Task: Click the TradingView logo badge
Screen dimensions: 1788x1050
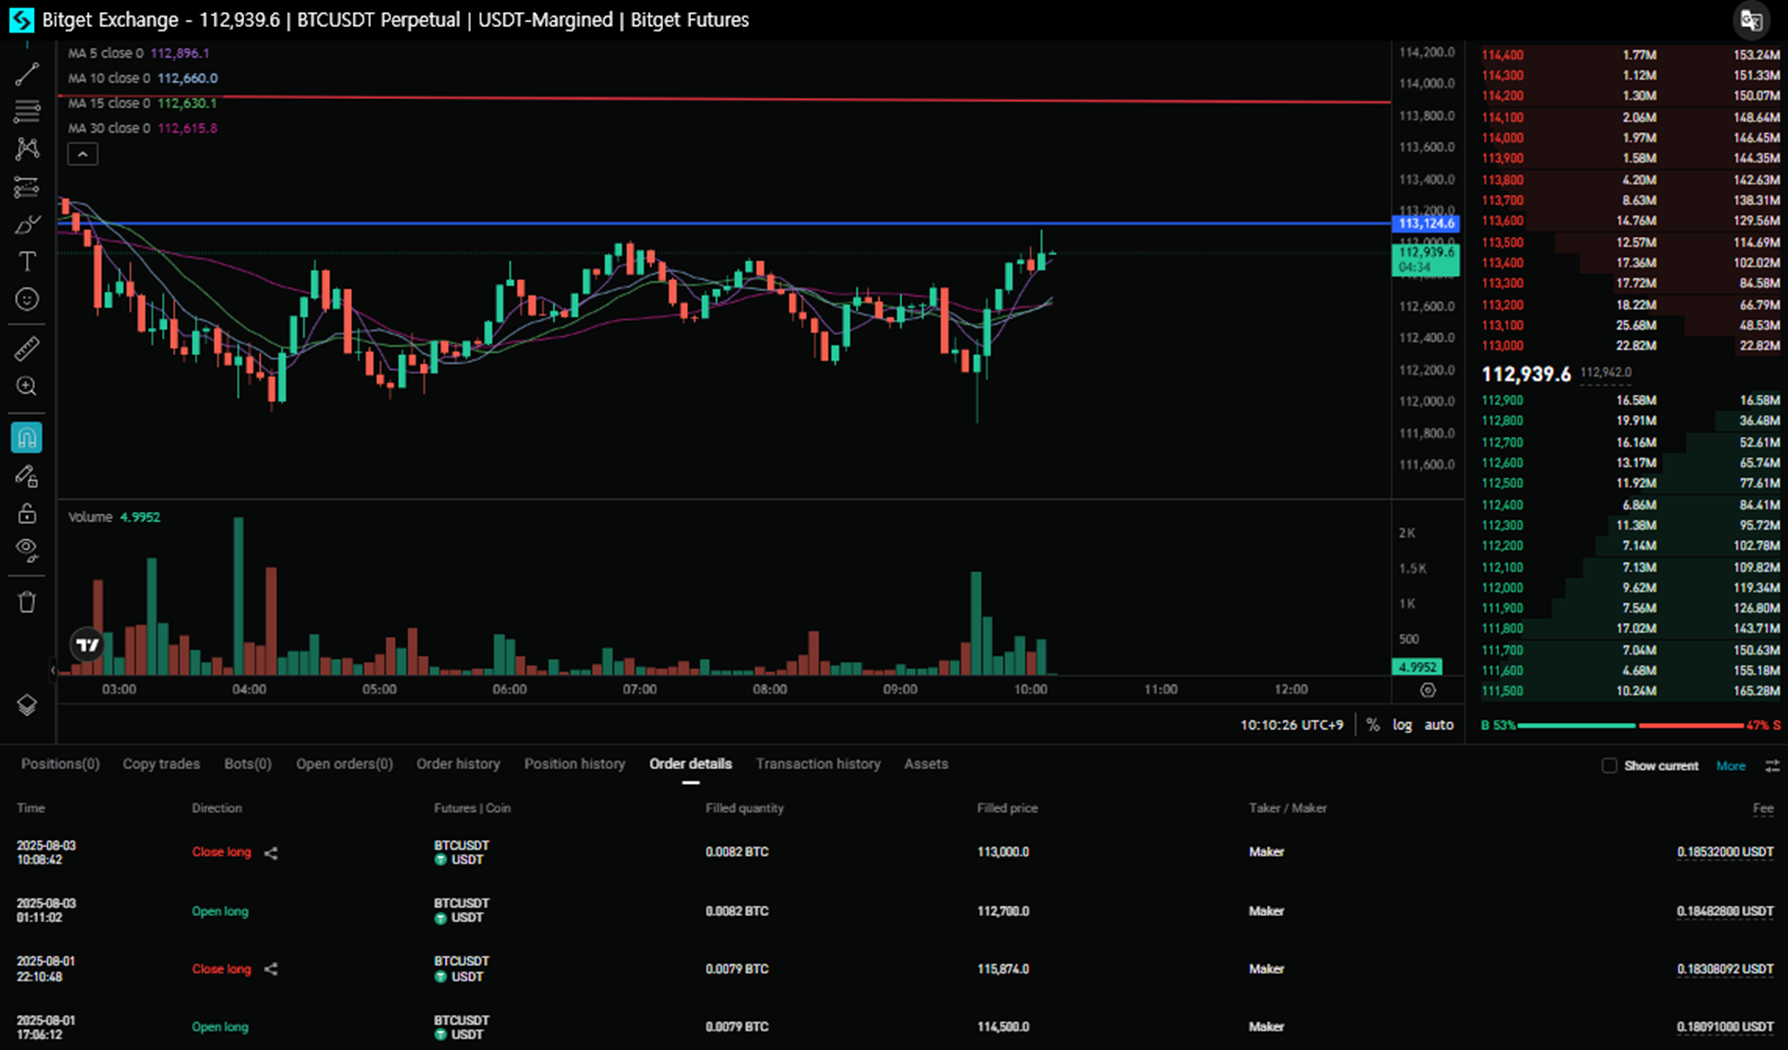Action: [88, 645]
